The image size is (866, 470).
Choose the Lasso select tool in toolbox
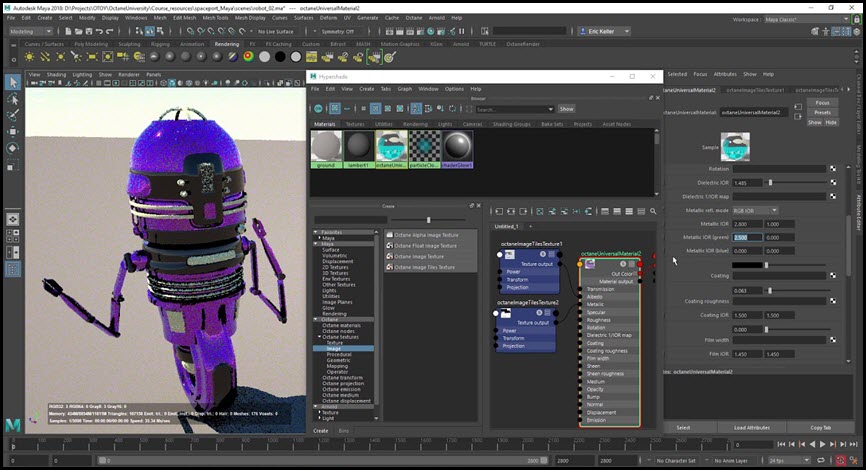click(x=13, y=99)
